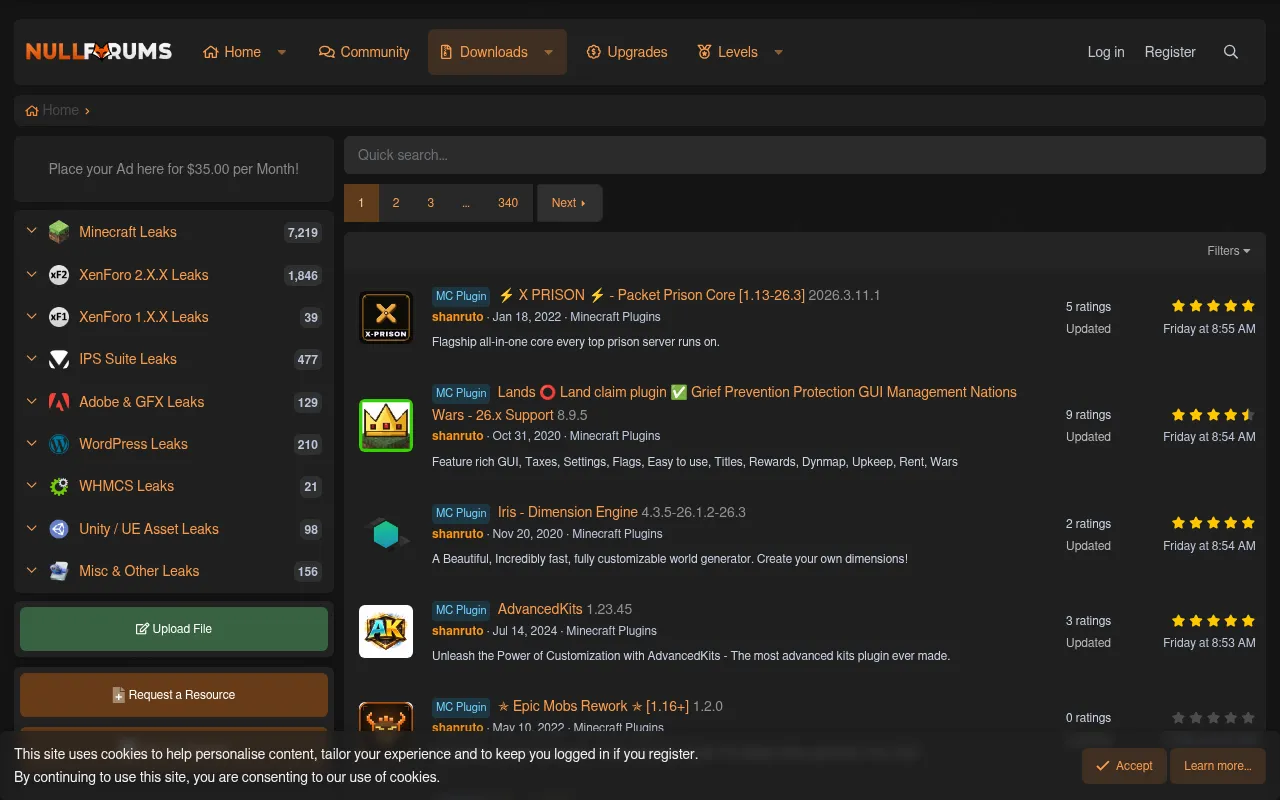Expand the Levels menu dropdown arrow
1280x800 pixels.
click(778, 52)
